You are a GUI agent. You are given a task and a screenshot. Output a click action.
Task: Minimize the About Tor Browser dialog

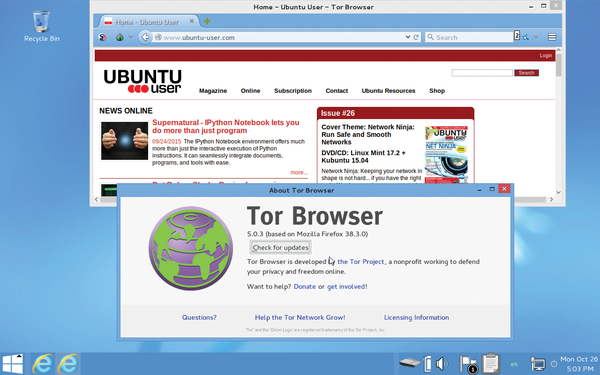tap(479, 190)
